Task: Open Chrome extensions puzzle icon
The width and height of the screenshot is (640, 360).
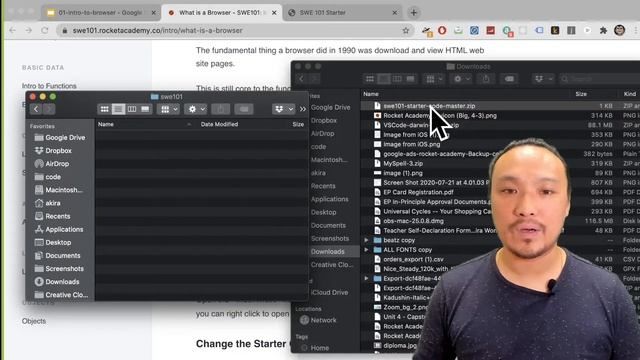Action: [603, 30]
